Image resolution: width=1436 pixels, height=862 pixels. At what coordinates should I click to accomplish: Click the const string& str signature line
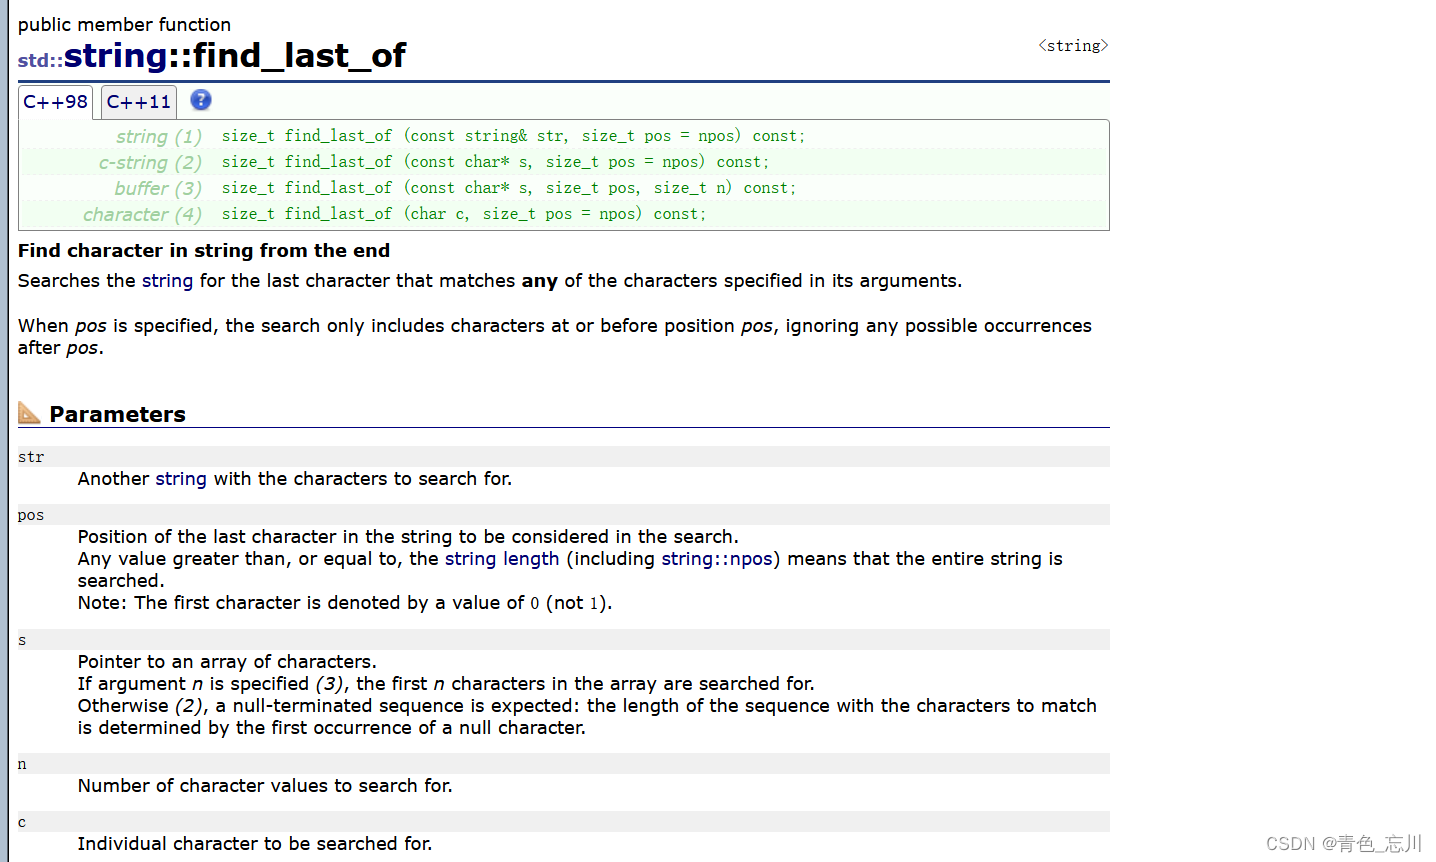coord(513,136)
